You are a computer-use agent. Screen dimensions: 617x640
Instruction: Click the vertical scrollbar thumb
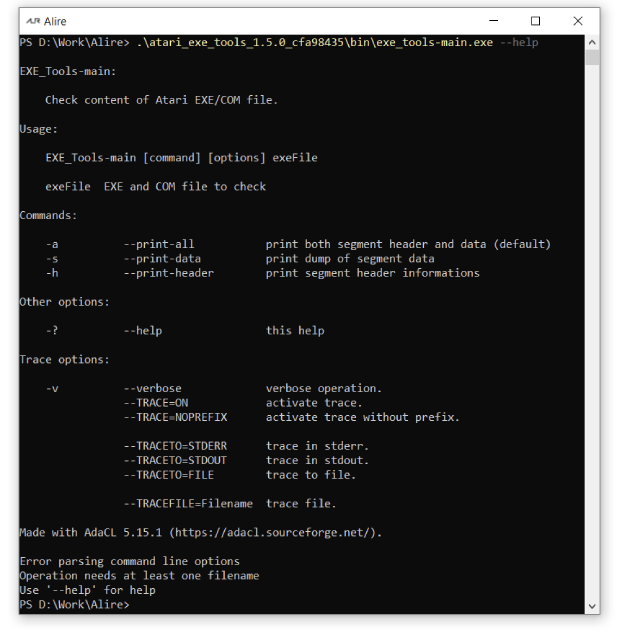pos(592,57)
